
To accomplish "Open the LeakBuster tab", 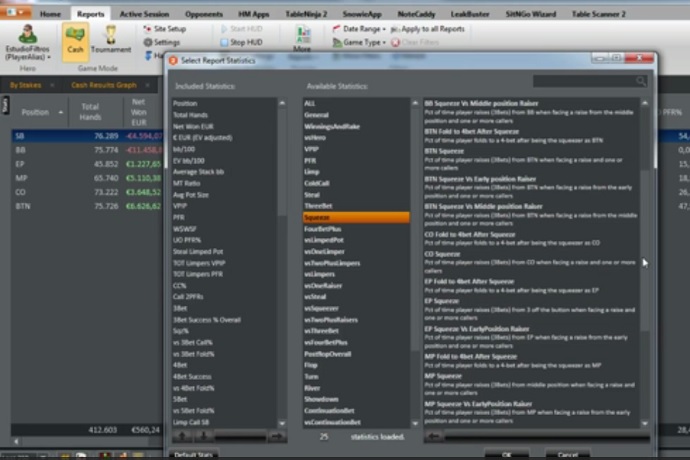I will pyautogui.click(x=470, y=14).
